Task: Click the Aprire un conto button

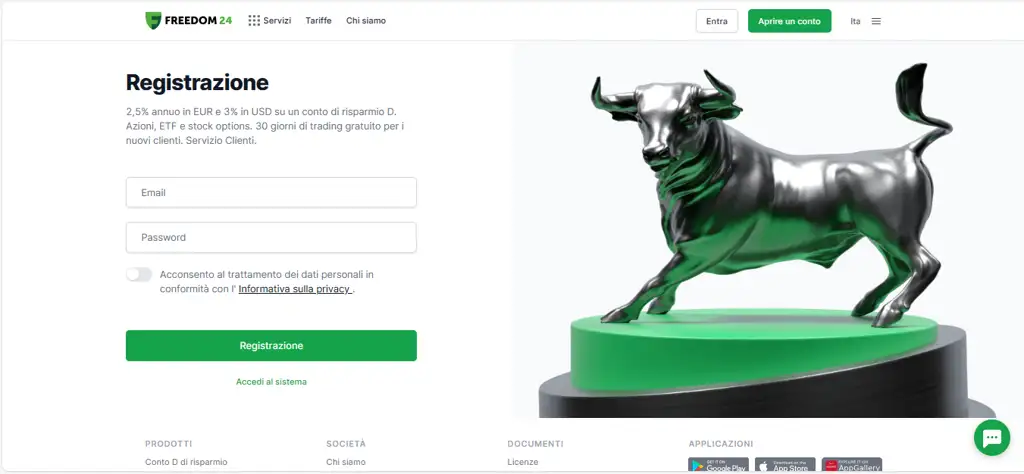Action: click(x=790, y=21)
